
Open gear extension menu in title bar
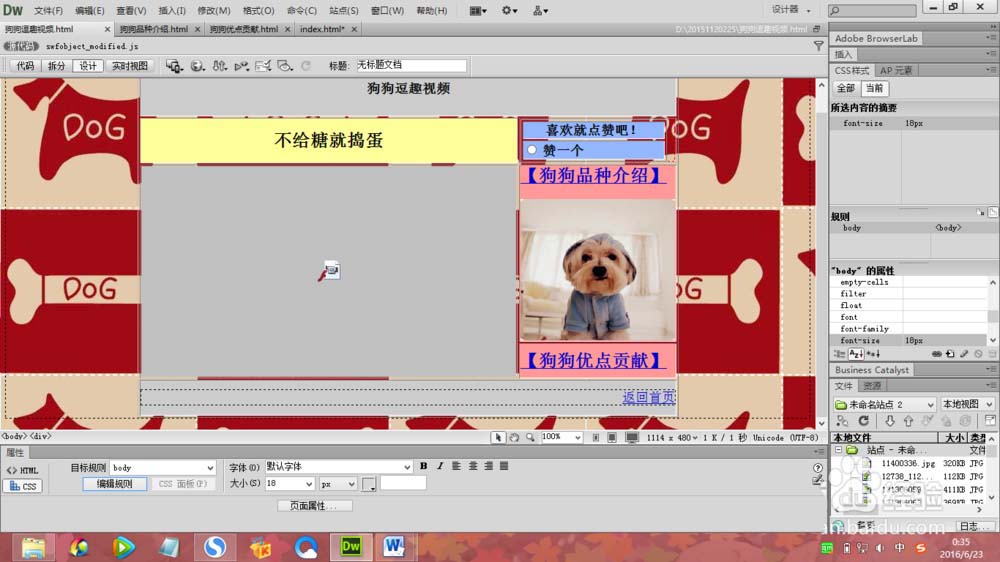(x=509, y=10)
